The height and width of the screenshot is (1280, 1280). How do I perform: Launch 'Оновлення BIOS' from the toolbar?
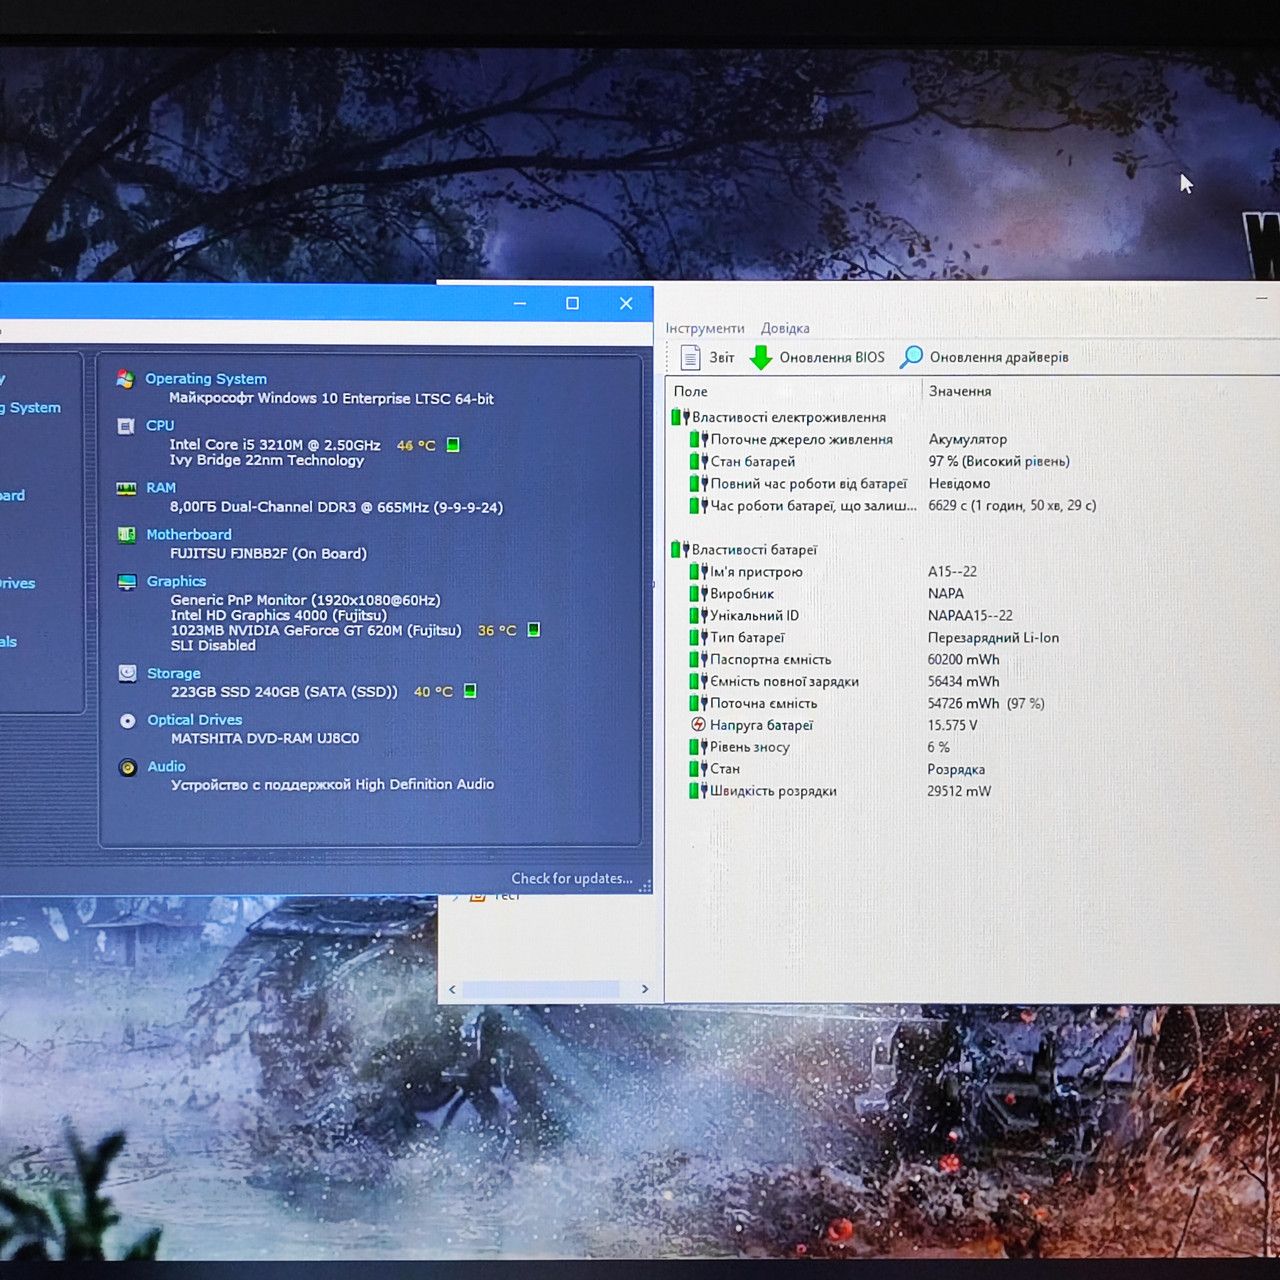[817, 357]
